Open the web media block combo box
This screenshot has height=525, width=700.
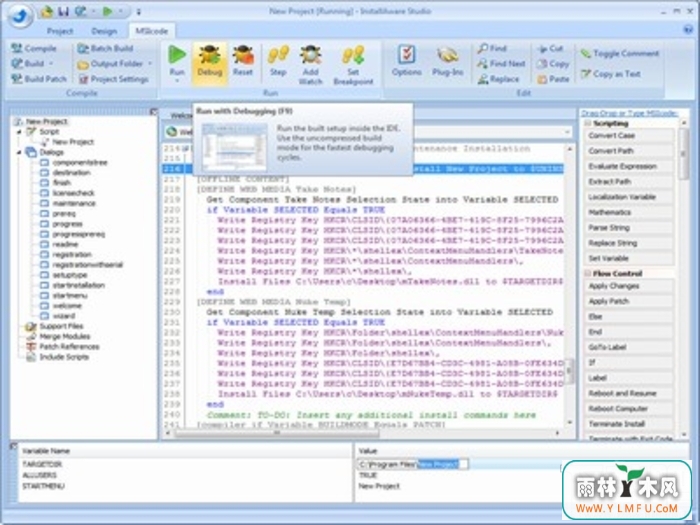tap(367, 132)
